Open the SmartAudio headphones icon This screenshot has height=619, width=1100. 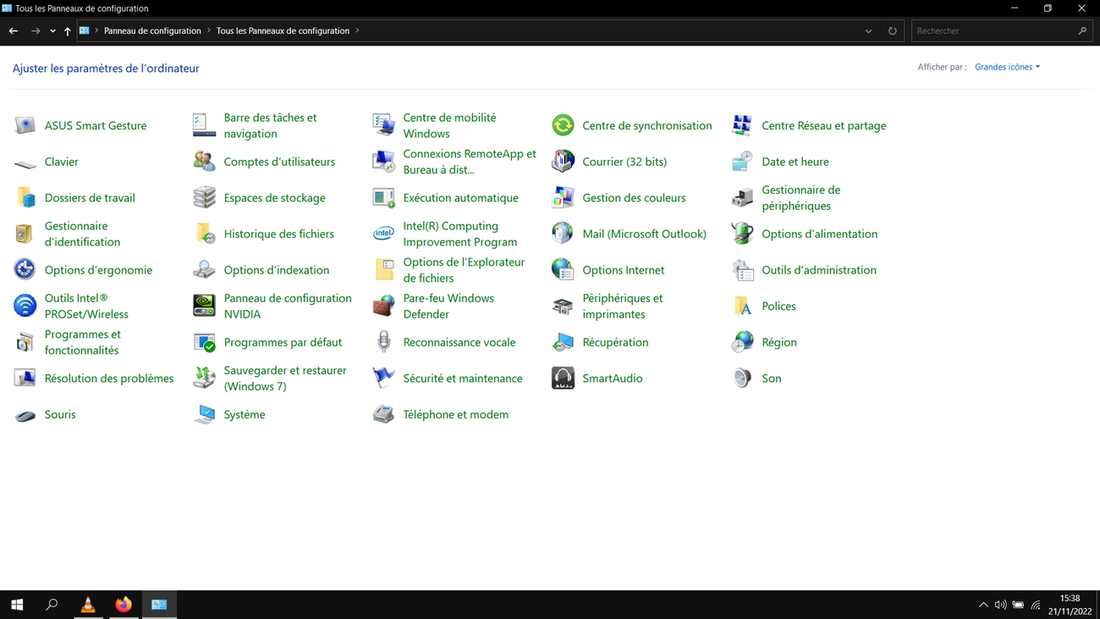563,378
